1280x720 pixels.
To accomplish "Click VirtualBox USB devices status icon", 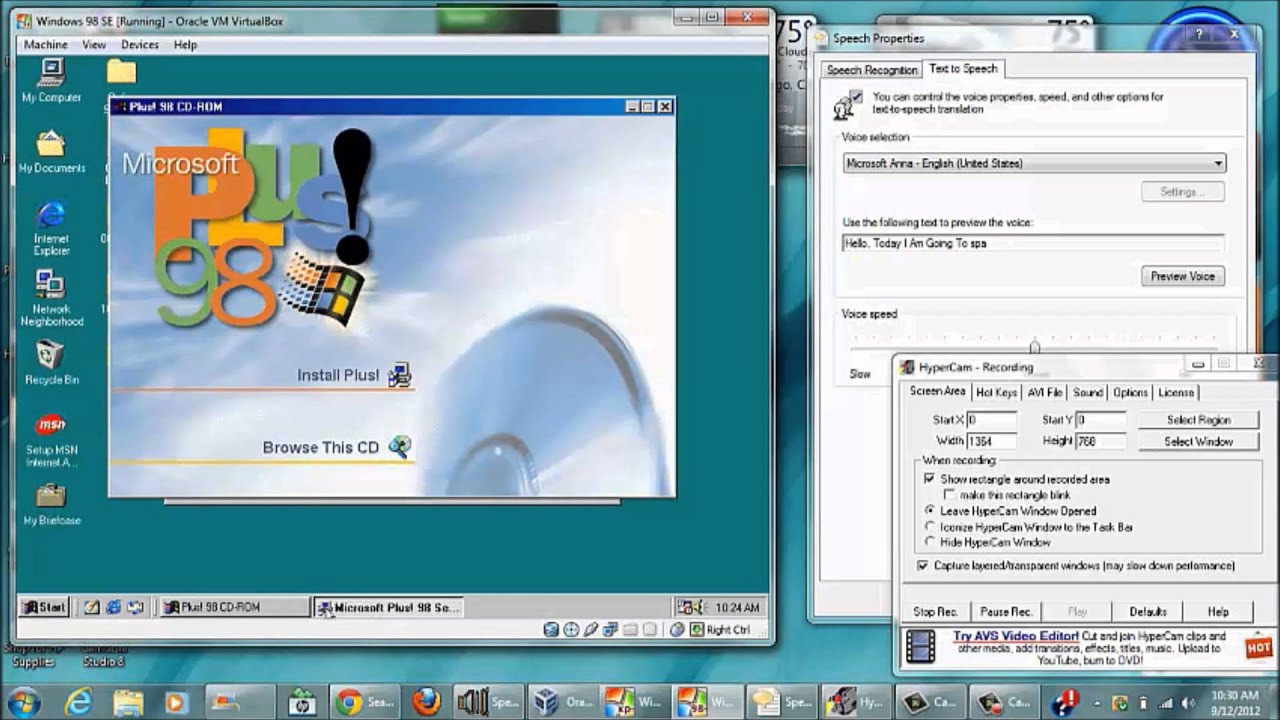I will pyautogui.click(x=591, y=630).
